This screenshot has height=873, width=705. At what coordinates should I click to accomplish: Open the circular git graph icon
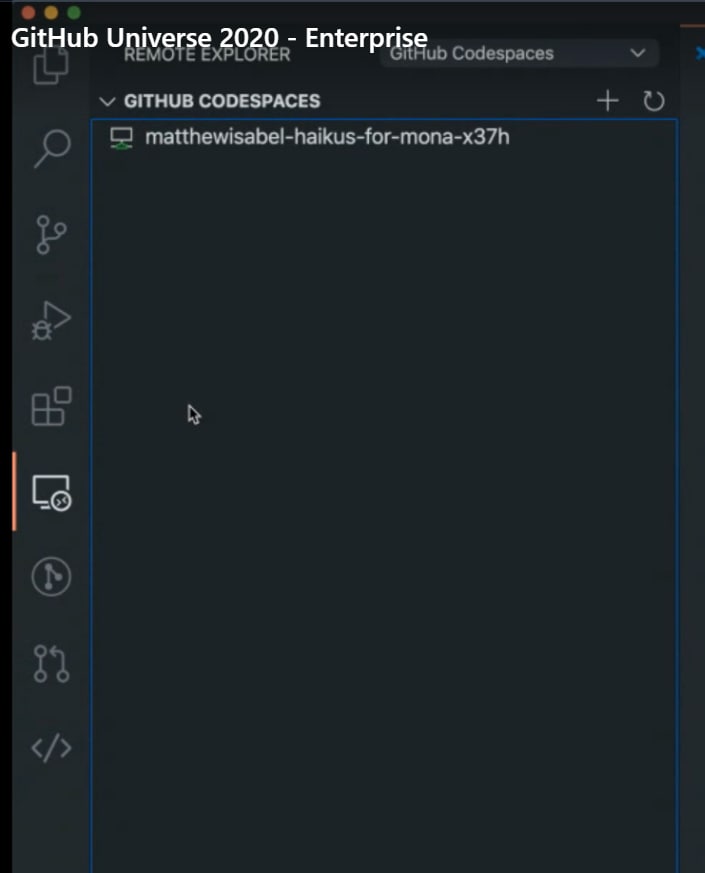click(51, 577)
